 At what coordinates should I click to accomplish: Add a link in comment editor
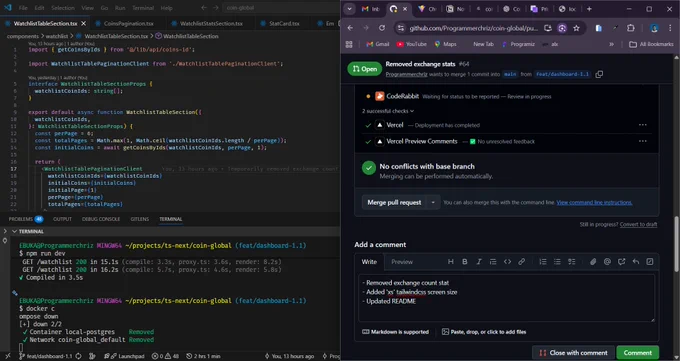pos(521,262)
